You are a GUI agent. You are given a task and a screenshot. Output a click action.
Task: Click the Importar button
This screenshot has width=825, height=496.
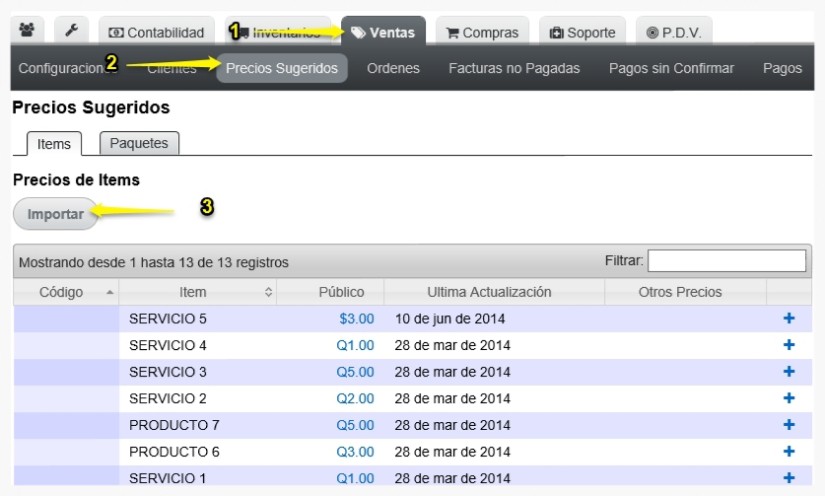tap(55, 214)
